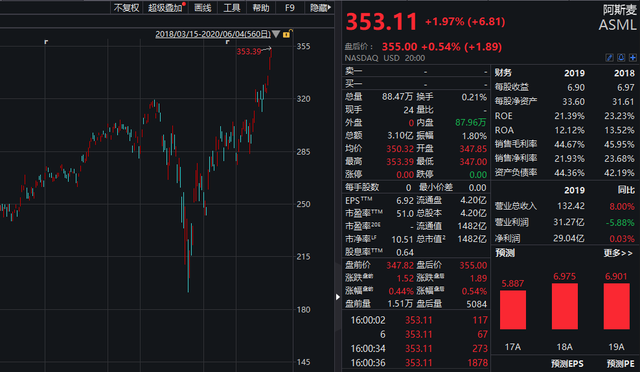640x372 pixels.
Task: Toggle the yellow padlock beside the date range
Action: click(x=287, y=34)
